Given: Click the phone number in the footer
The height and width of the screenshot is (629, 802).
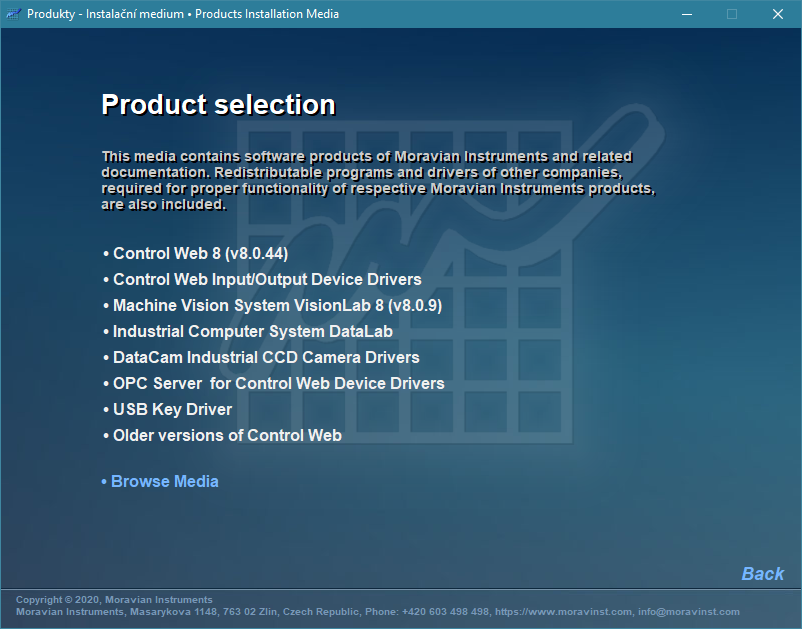Looking at the screenshot, I should [x=445, y=611].
